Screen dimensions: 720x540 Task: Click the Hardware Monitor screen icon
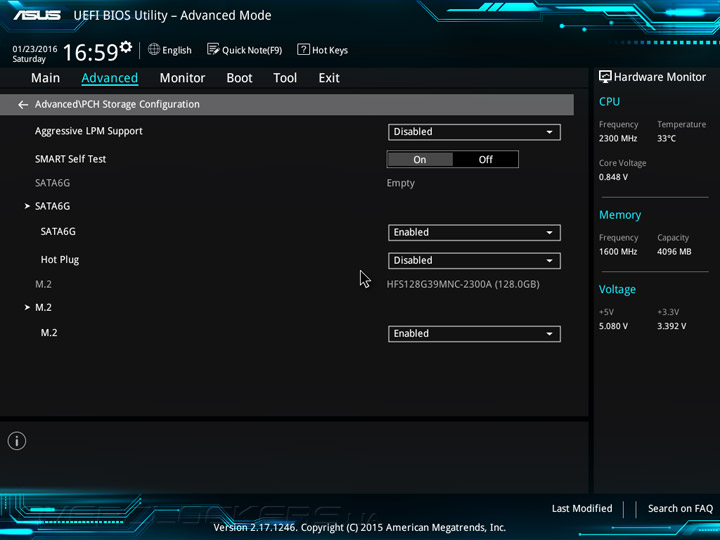605,77
